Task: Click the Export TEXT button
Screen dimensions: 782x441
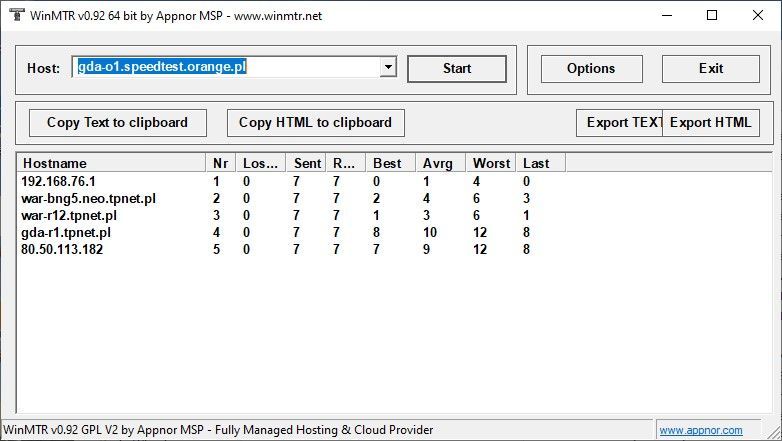Action: click(x=619, y=123)
